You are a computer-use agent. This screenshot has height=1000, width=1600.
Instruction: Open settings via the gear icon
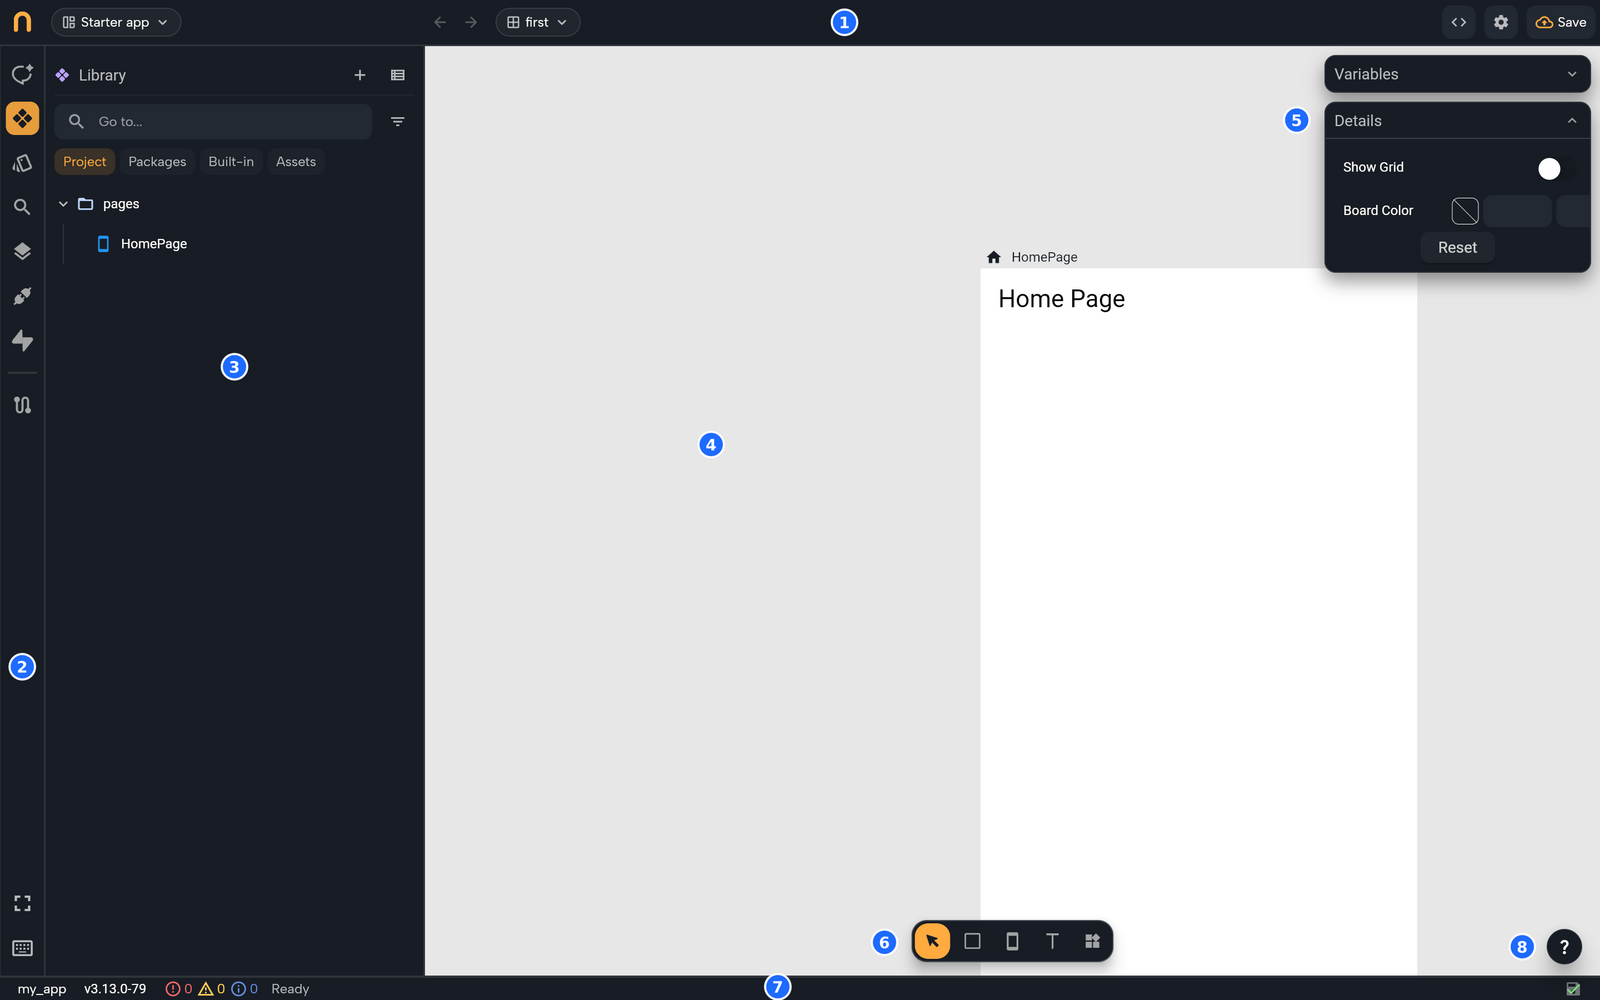point(1501,22)
